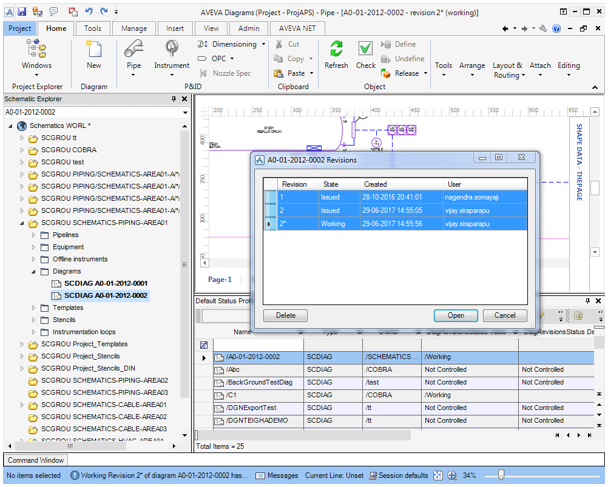Open the Arrange dropdown menu

pos(472,69)
